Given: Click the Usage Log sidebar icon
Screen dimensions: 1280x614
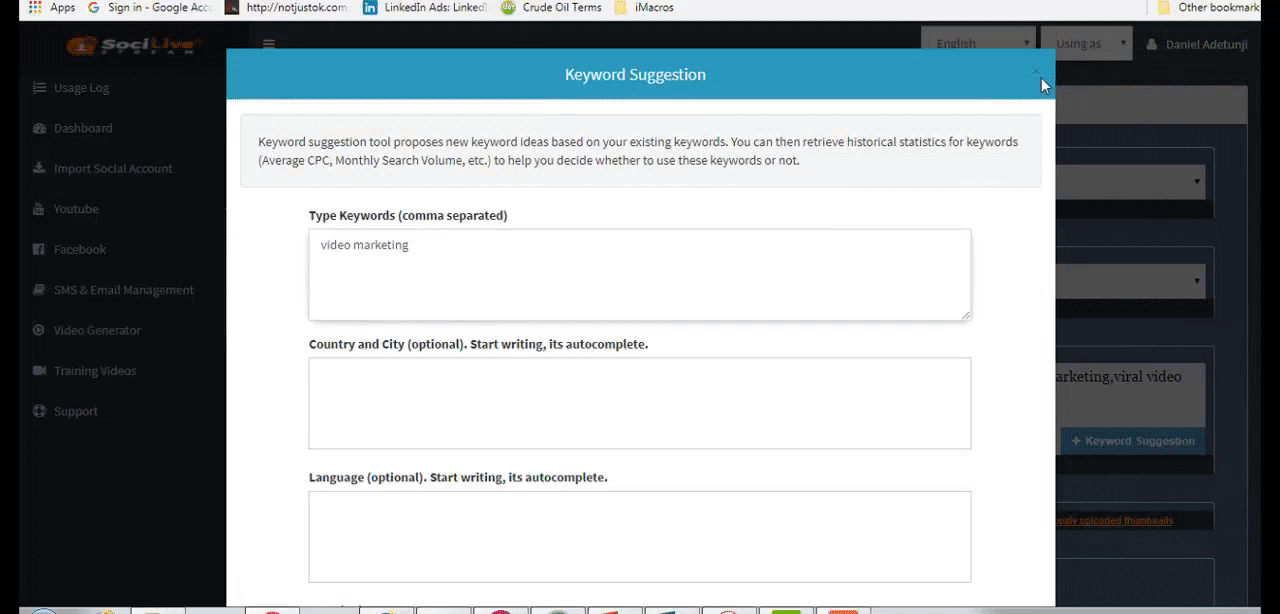Looking at the screenshot, I should click(x=39, y=88).
